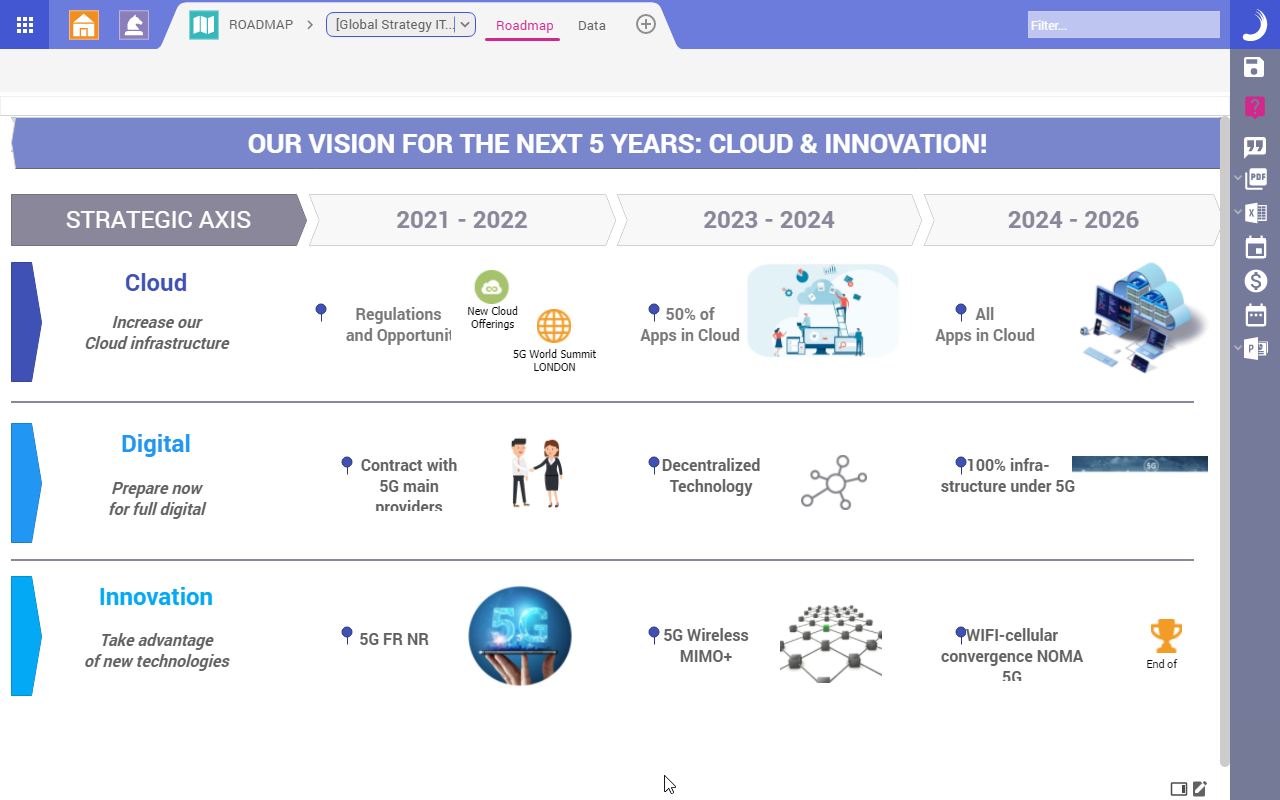Expand the PowerPoint export options arrow
This screenshot has width=1280, height=800.
[1238, 349]
